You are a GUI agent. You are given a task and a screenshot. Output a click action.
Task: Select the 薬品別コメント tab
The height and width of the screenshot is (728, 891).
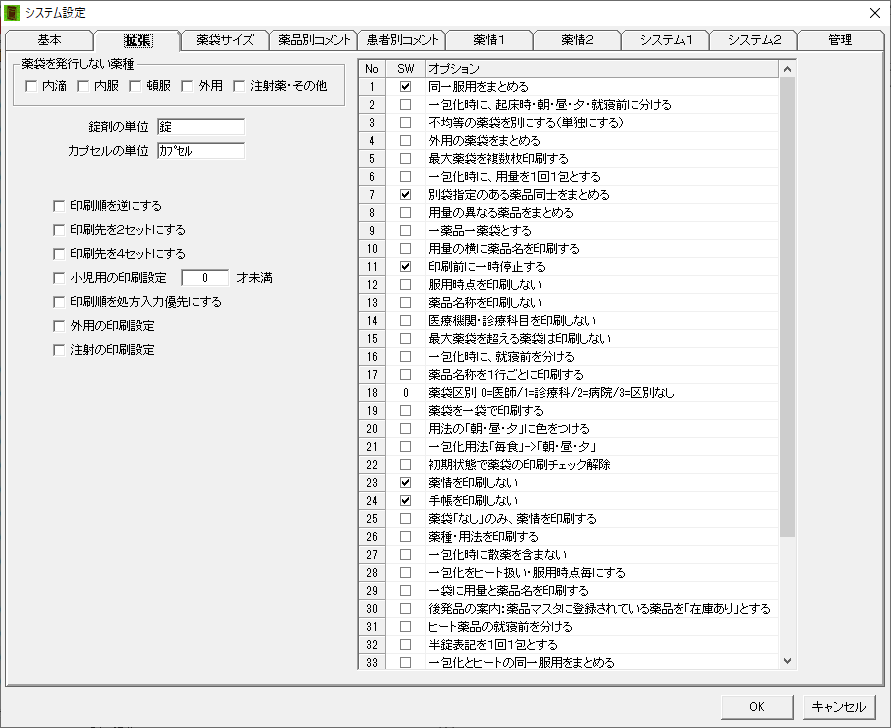pos(313,40)
